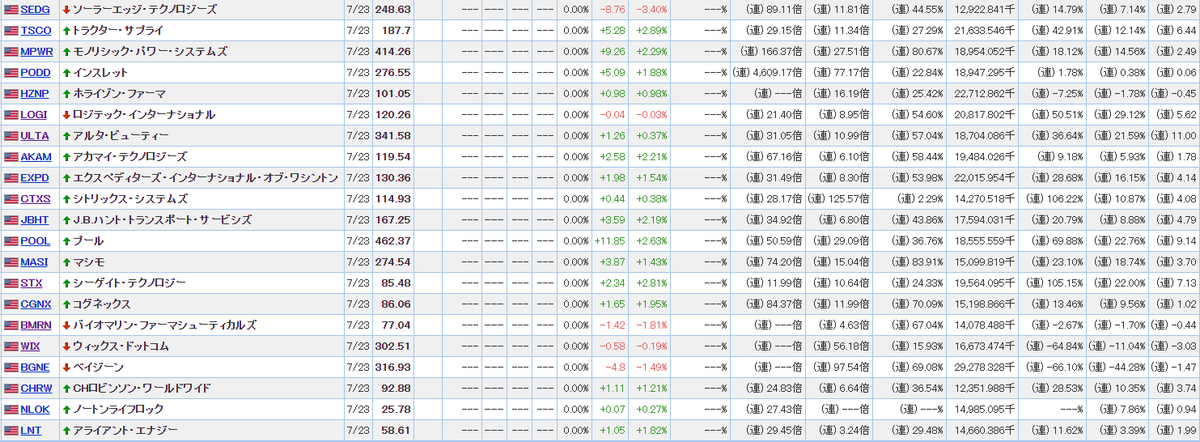Follow the MPWR ticker link
The width and height of the screenshot is (1200, 442).
(x=37, y=51)
